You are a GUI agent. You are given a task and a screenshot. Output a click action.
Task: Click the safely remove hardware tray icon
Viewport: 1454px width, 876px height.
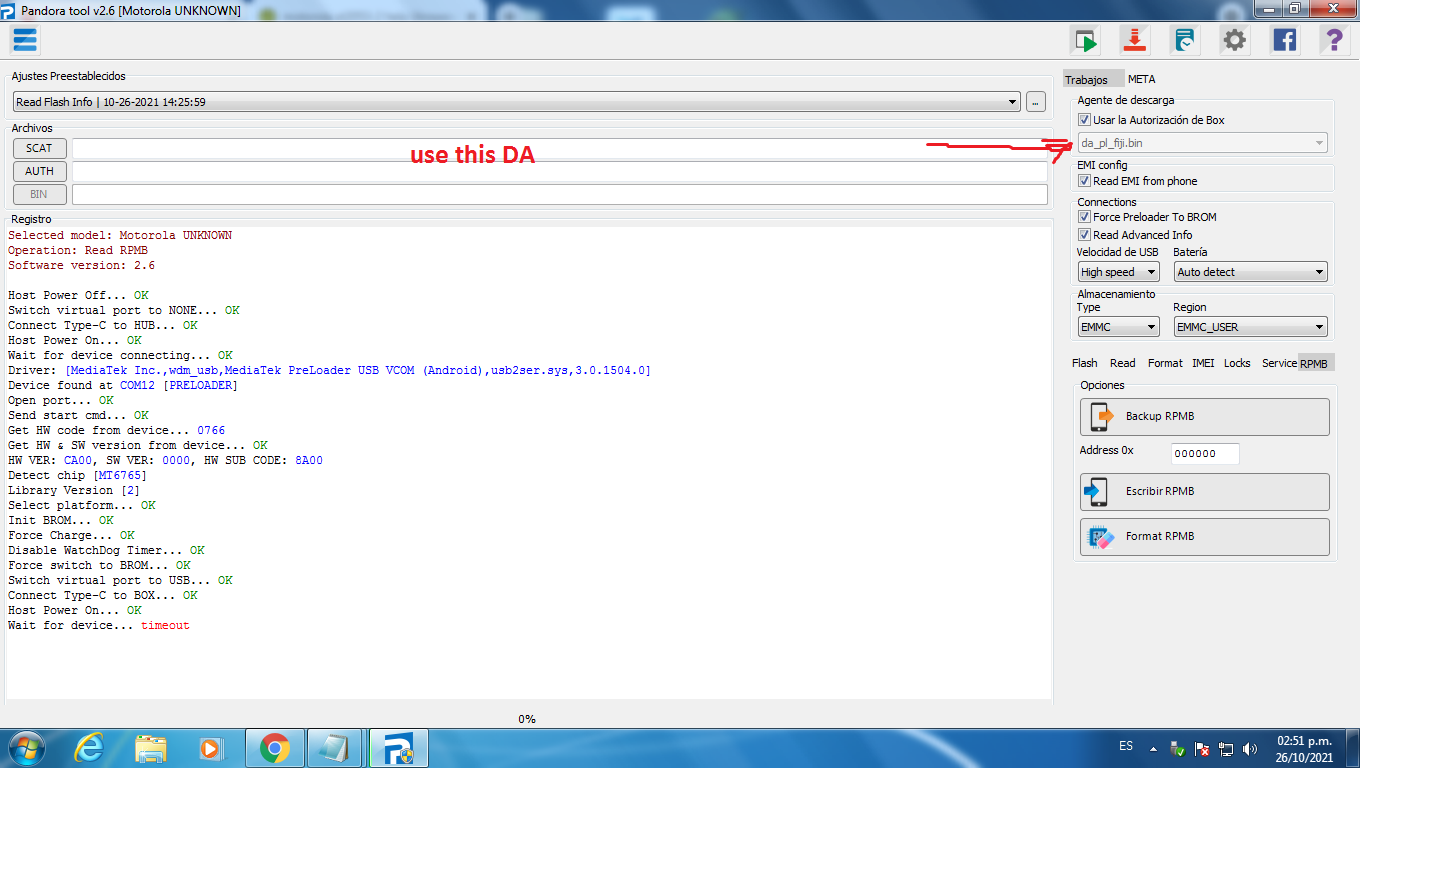(x=1177, y=748)
